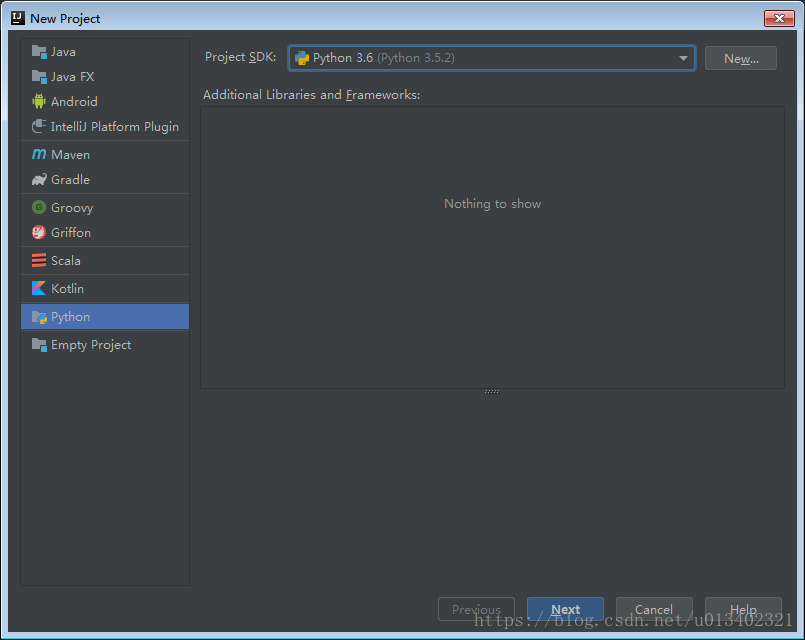
Task: Choose IntelliJ Platform Plugin entry
Action: click(114, 127)
